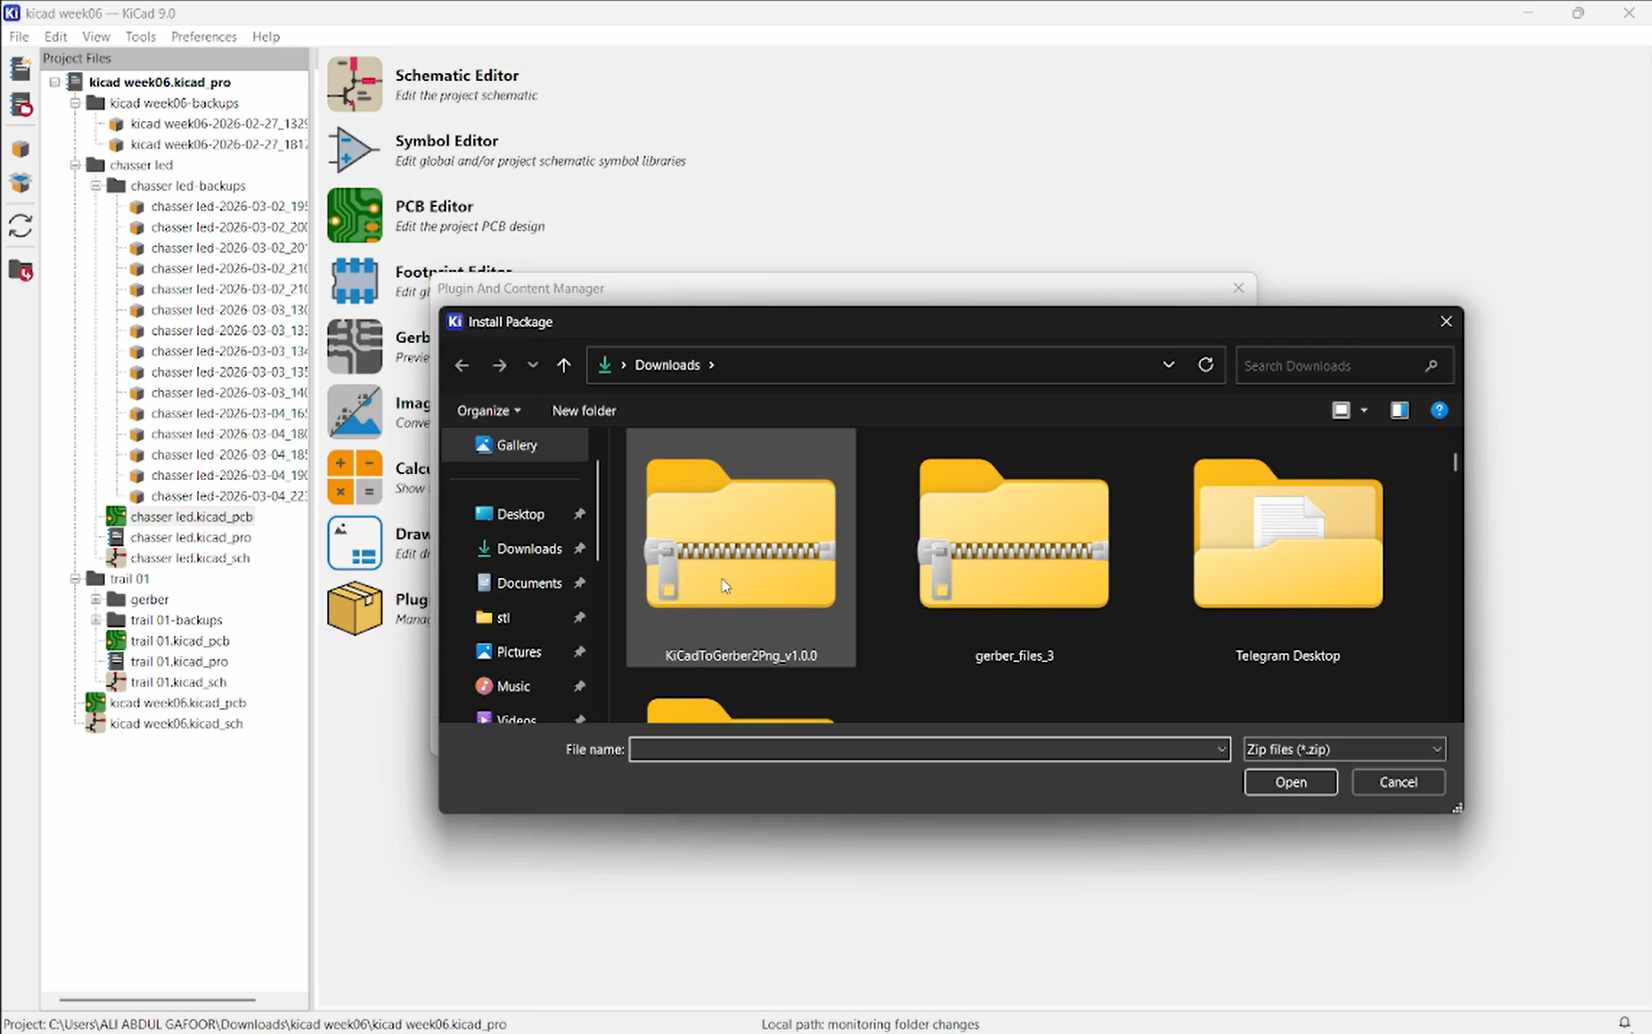This screenshot has height=1034, width=1652.
Task: Go up one folder level in file dialog
Action: tap(564, 365)
